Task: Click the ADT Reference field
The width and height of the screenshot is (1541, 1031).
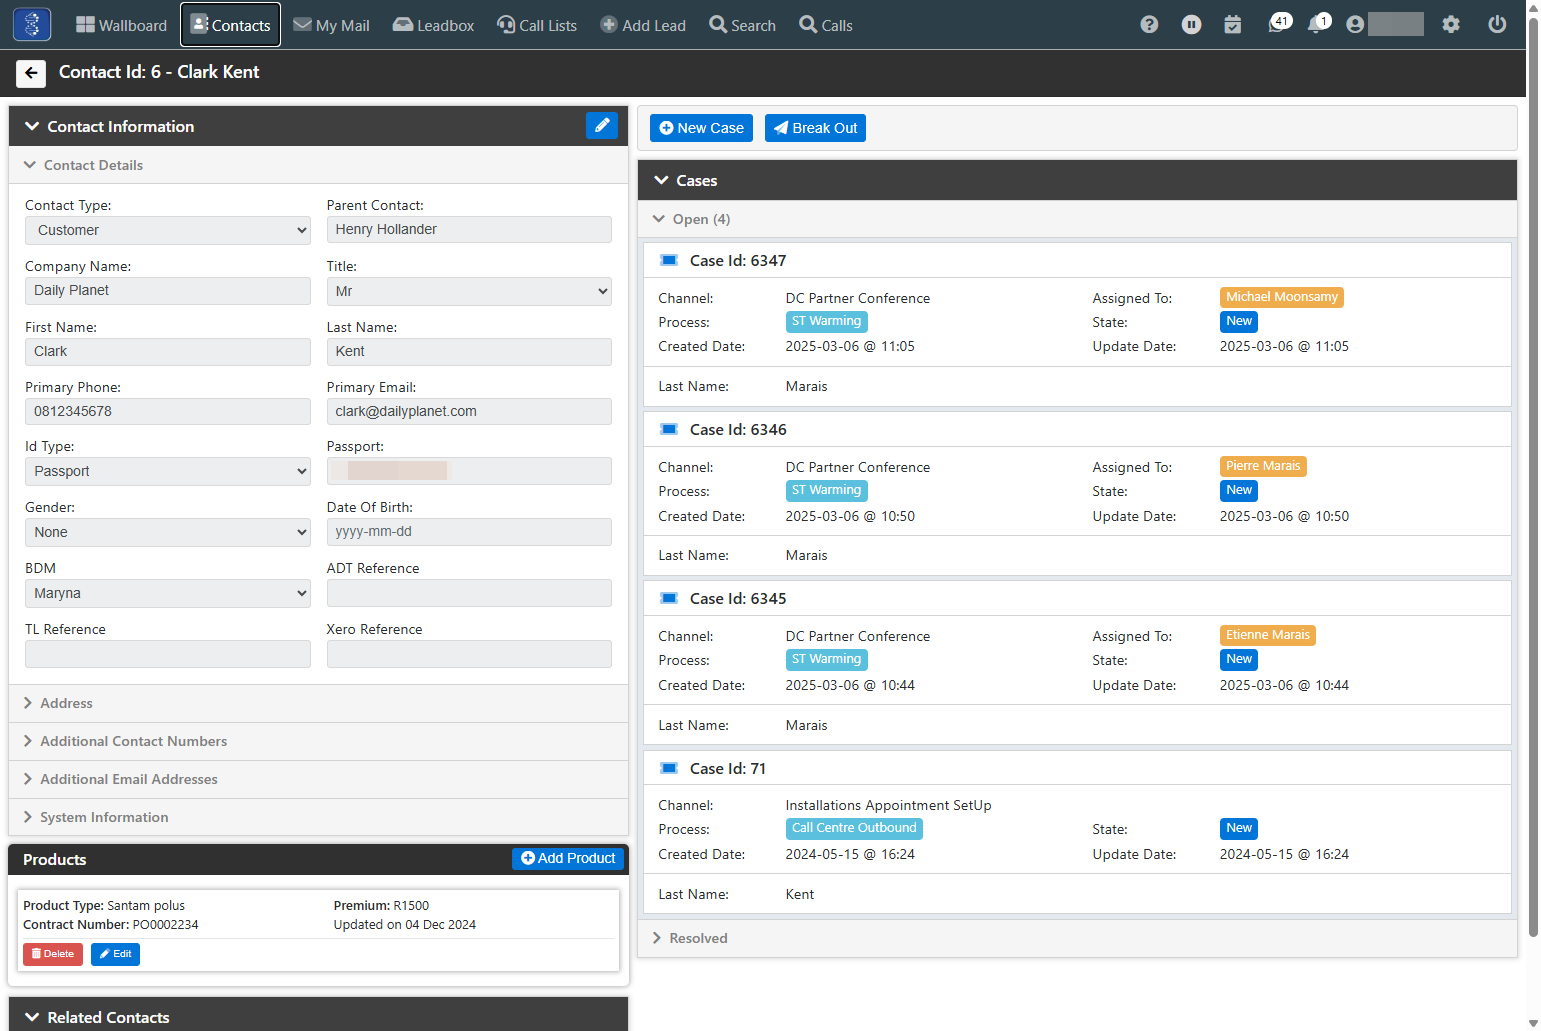Action: (469, 592)
